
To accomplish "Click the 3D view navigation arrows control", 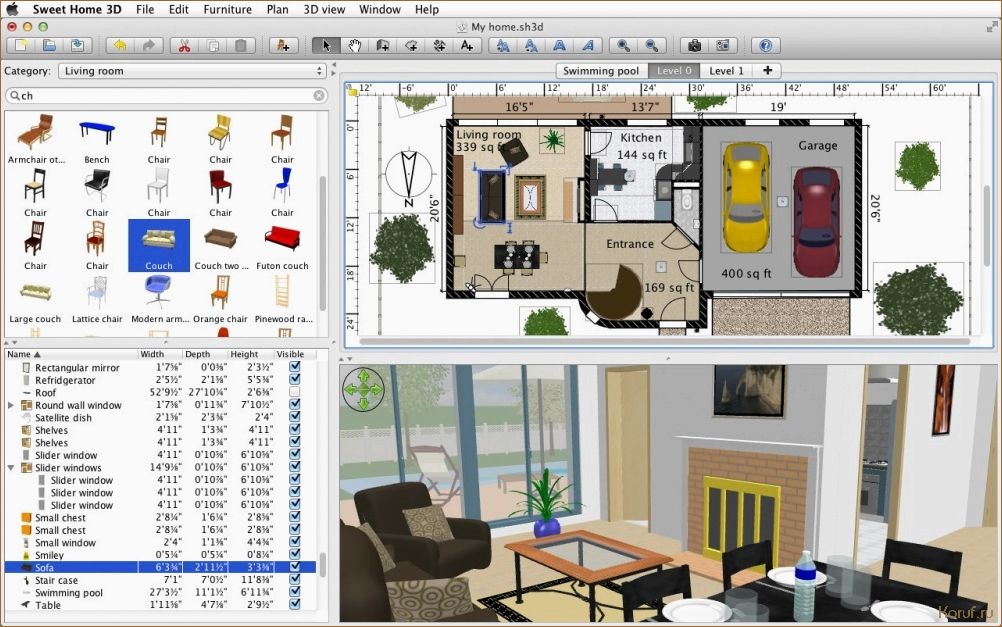I will [364, 388].
